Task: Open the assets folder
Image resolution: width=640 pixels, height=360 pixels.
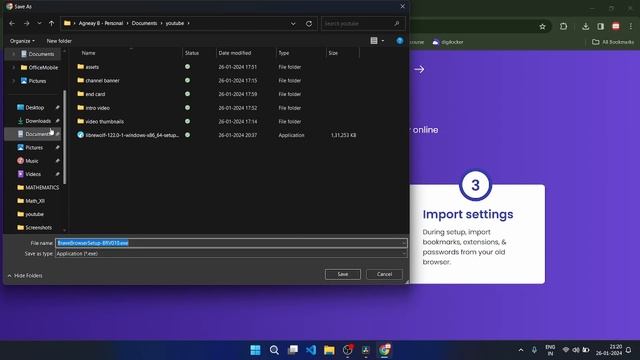Action: [x=92, y=67]
